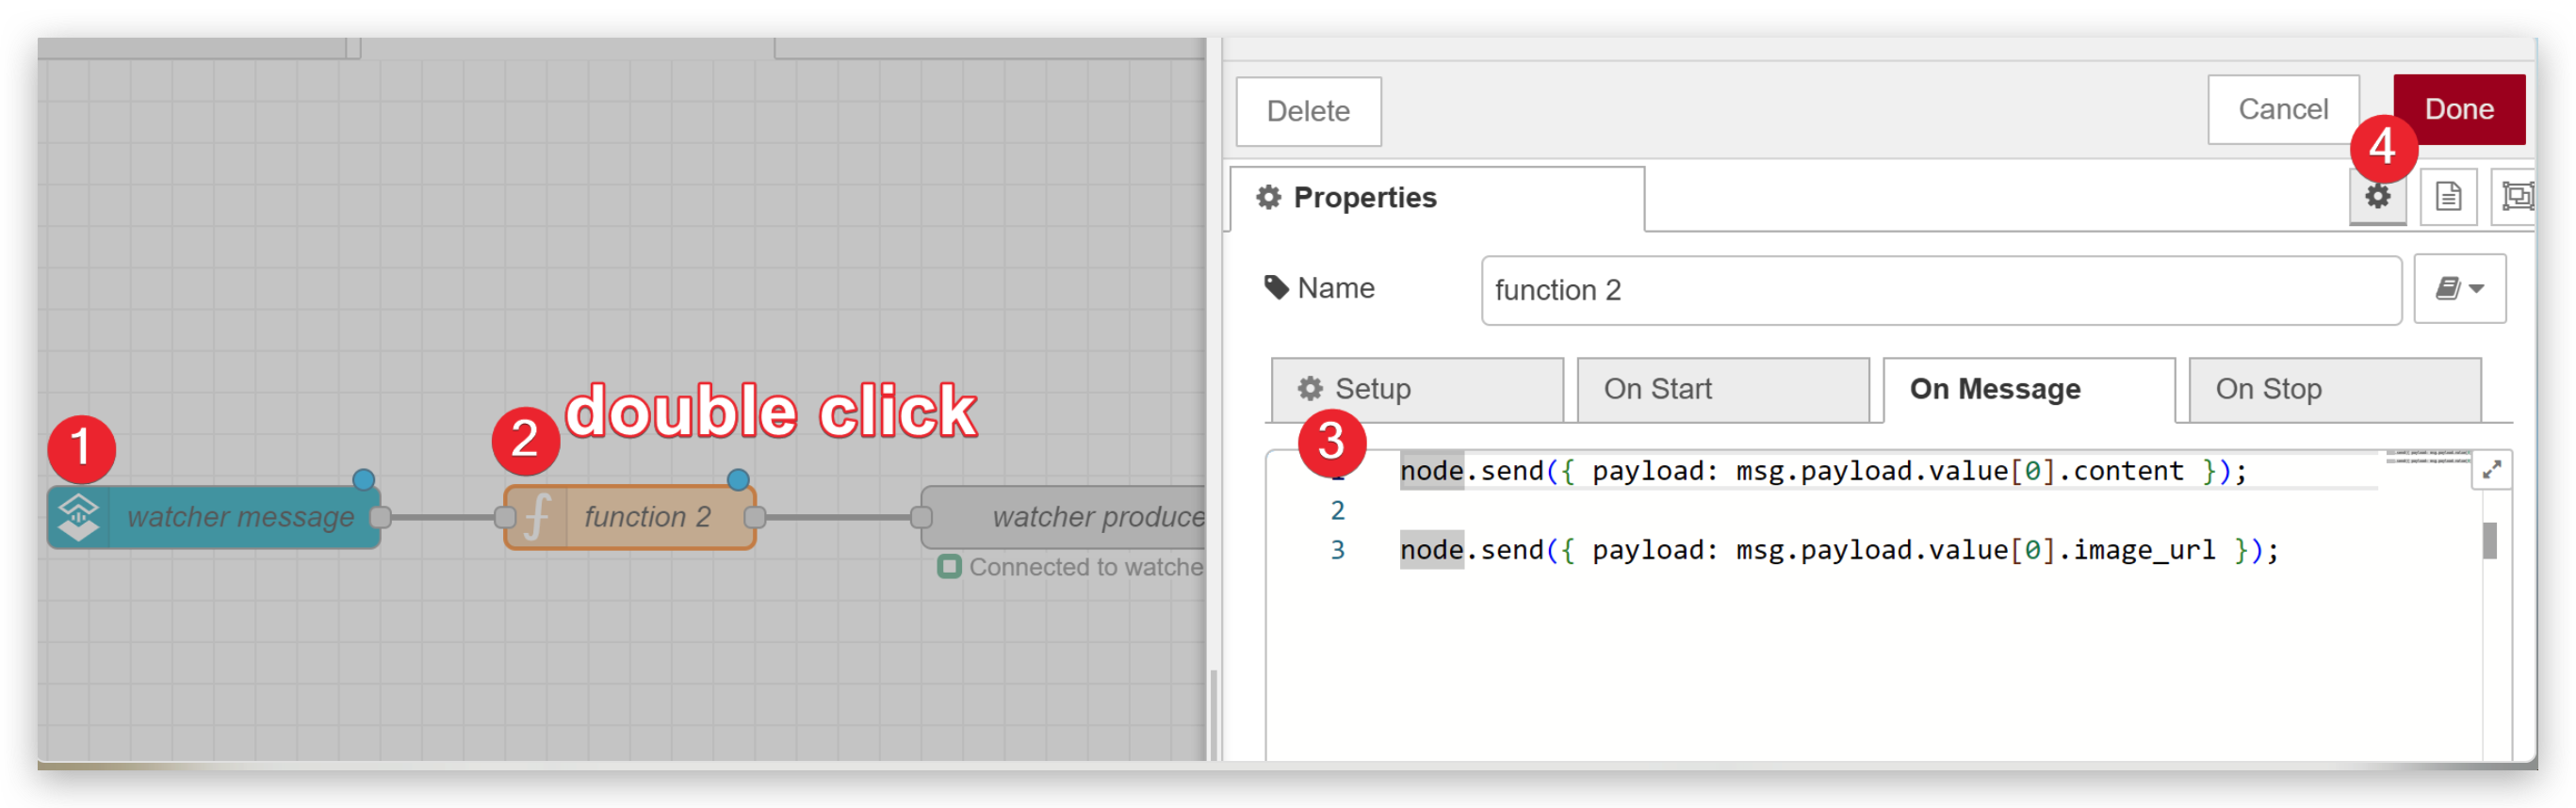Select the watcher message node
This screenshot has width=2576, height=808.
[x=214, y=517]
